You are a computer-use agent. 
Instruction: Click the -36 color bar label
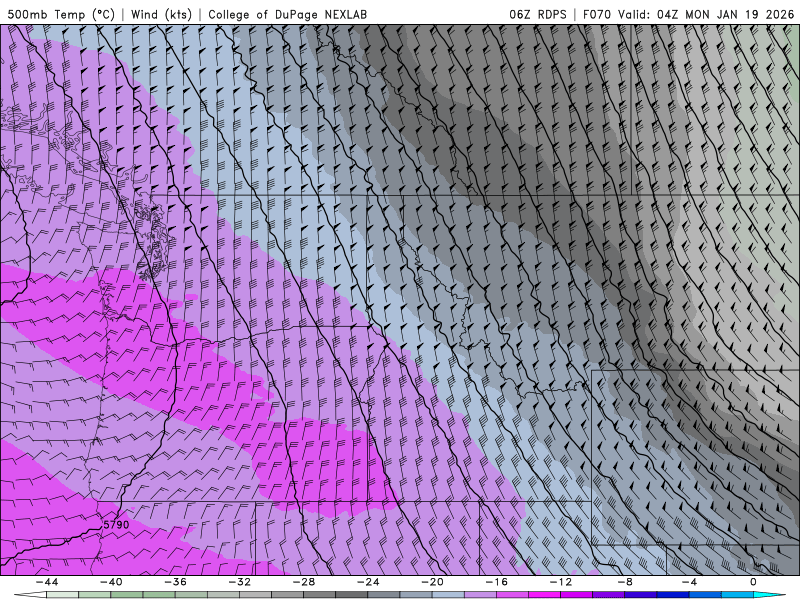[176, 582]
